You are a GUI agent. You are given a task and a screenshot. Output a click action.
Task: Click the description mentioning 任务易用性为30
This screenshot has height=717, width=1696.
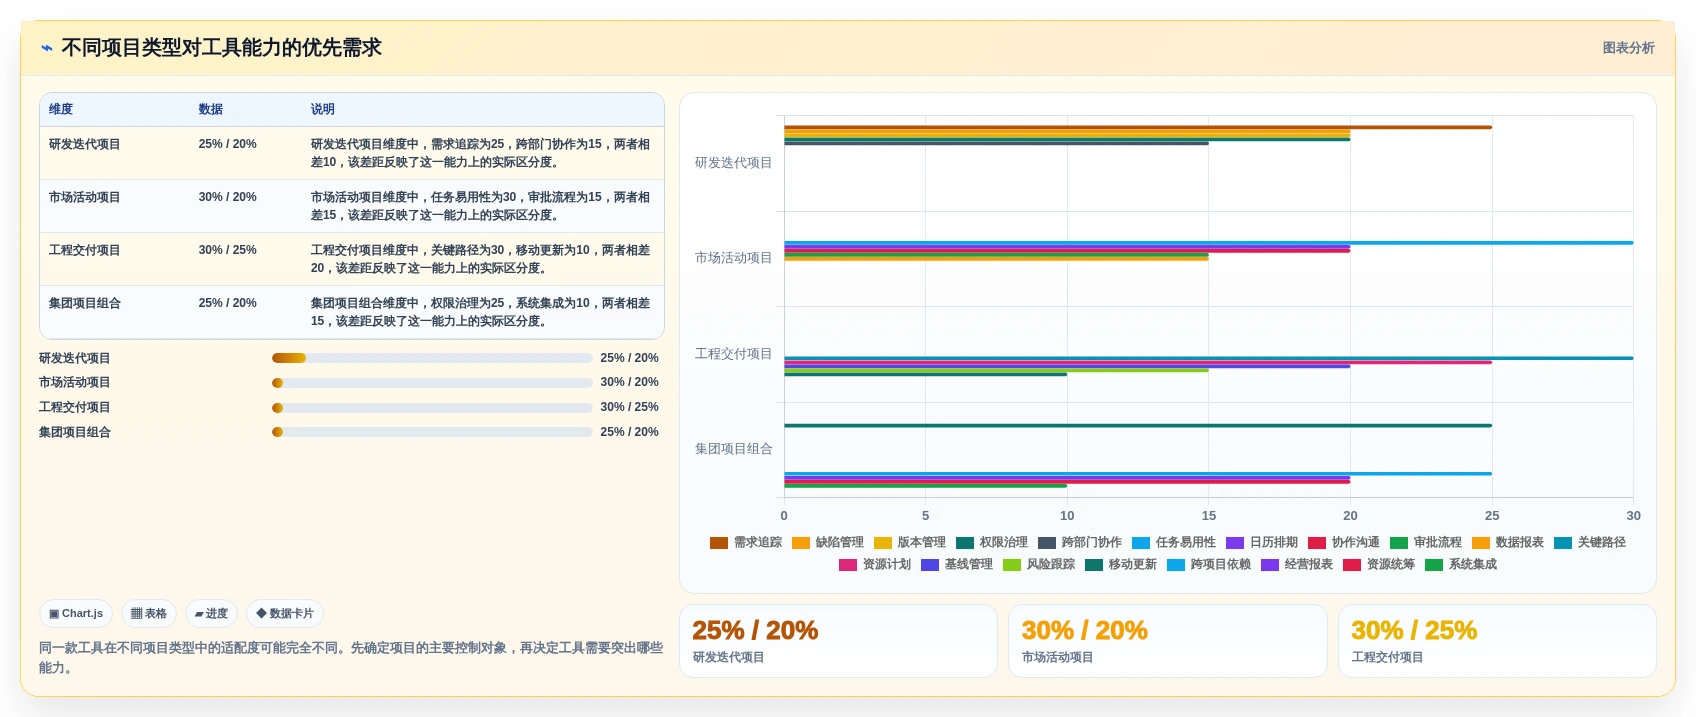(x=480, y=206)
